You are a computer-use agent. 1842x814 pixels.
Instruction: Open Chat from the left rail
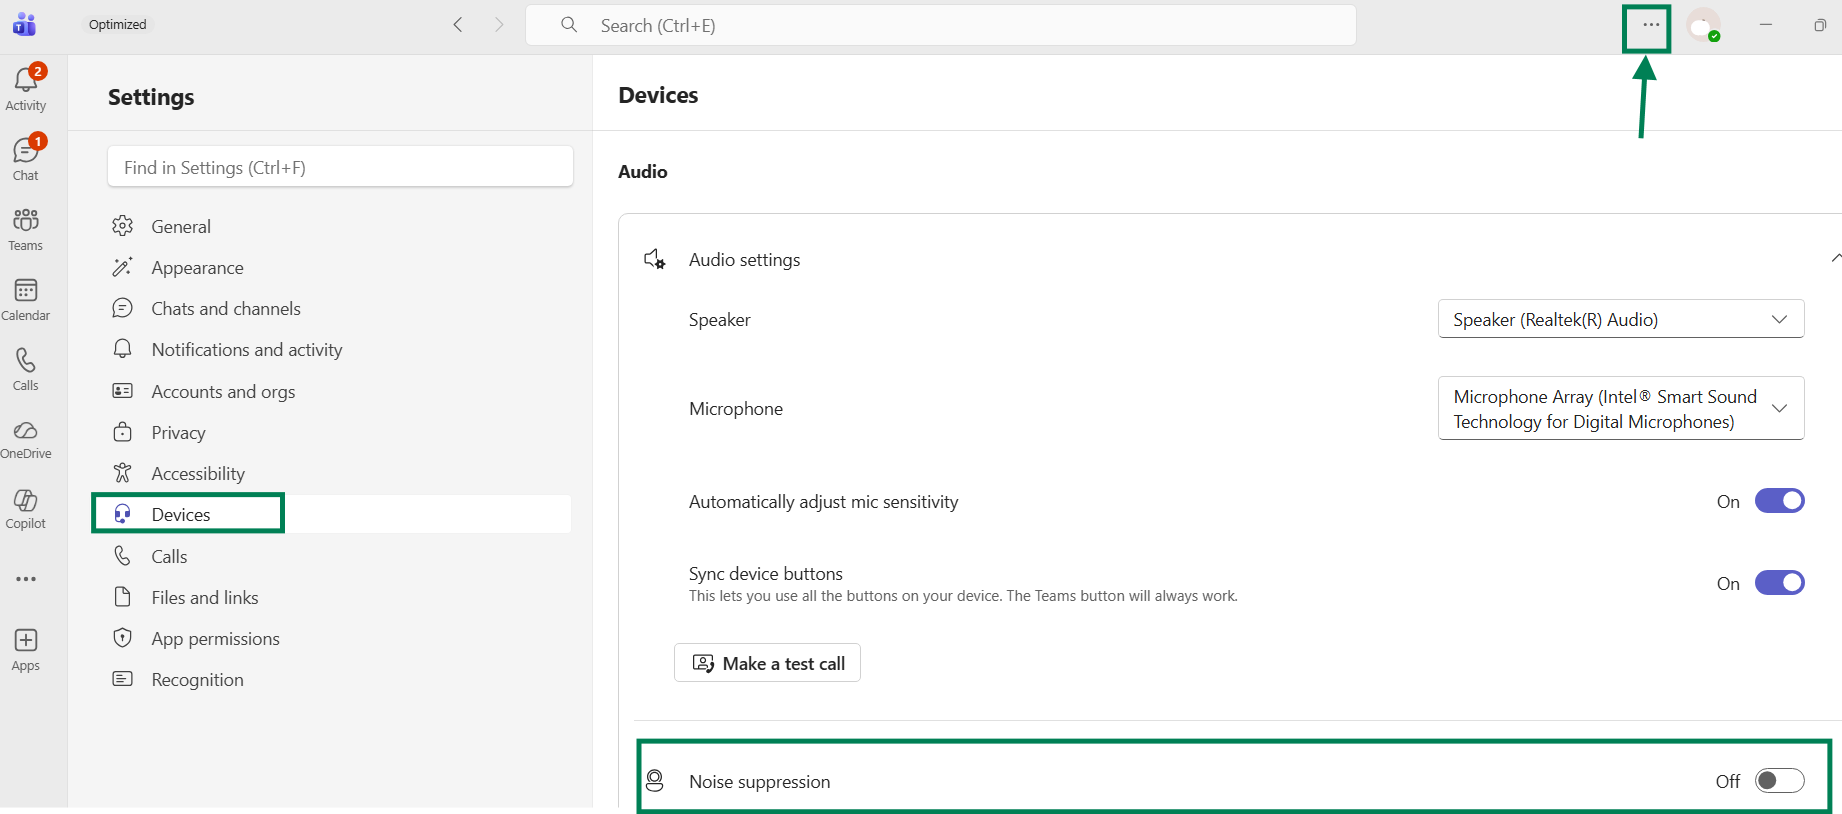point(26,159)
